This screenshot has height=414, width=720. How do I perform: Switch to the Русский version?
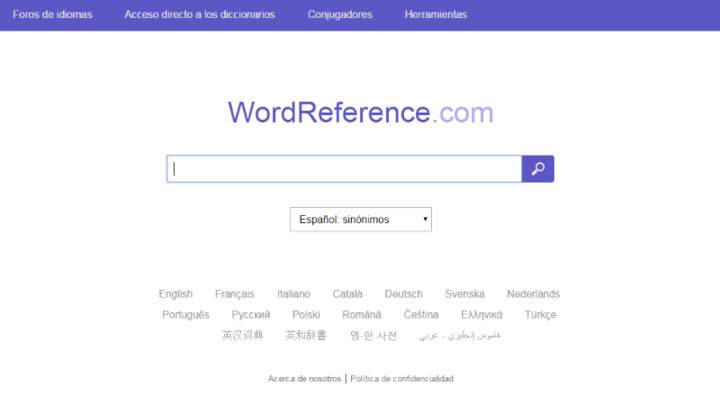[x=250, y=315]
